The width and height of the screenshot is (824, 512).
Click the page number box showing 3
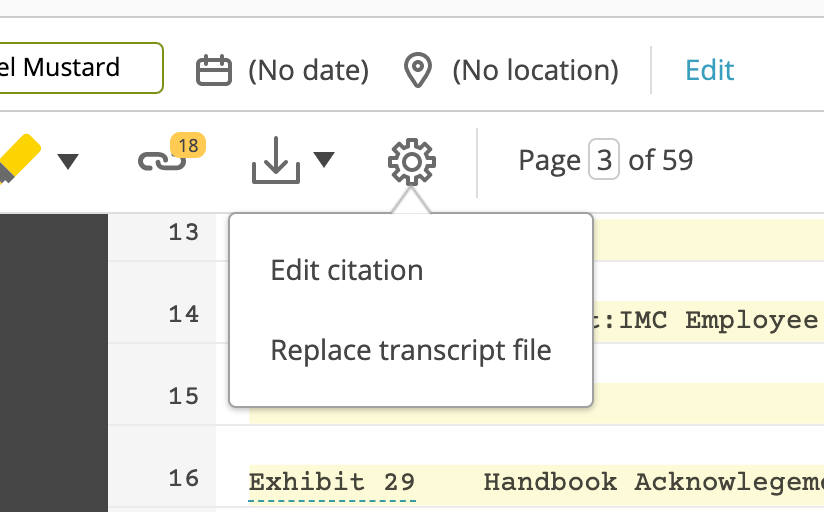tap(604, 160)
